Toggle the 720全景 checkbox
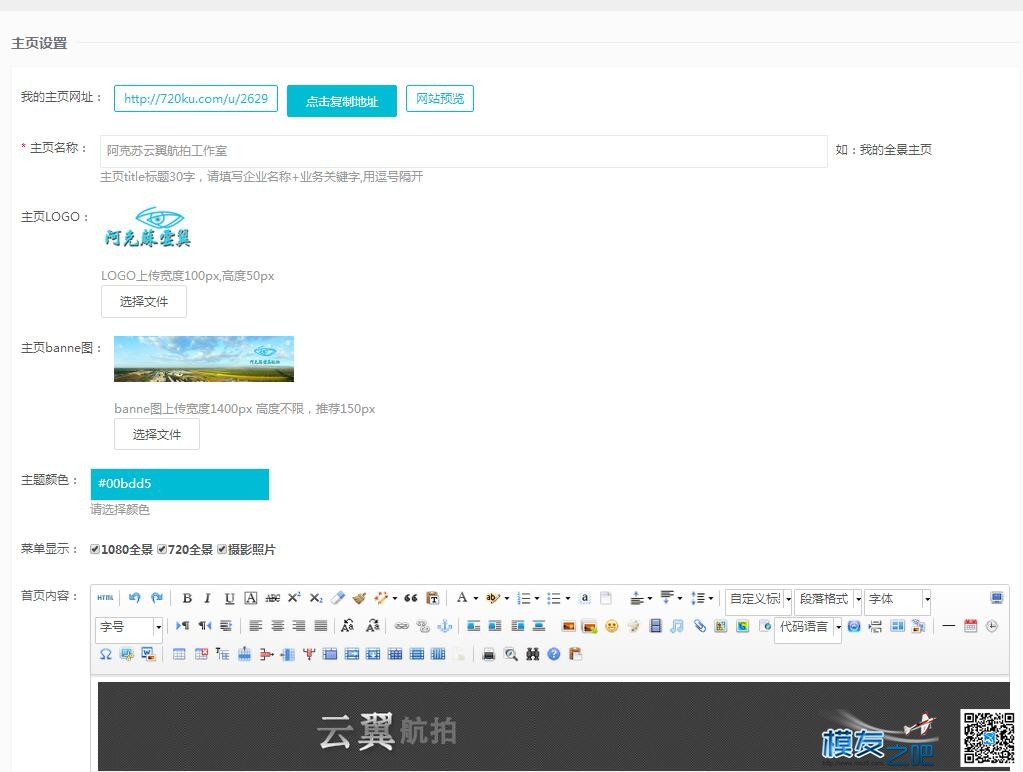Image resolution: width=1023 pixels, height=772 pixels. pyautogui.click(x=162, y=549)
